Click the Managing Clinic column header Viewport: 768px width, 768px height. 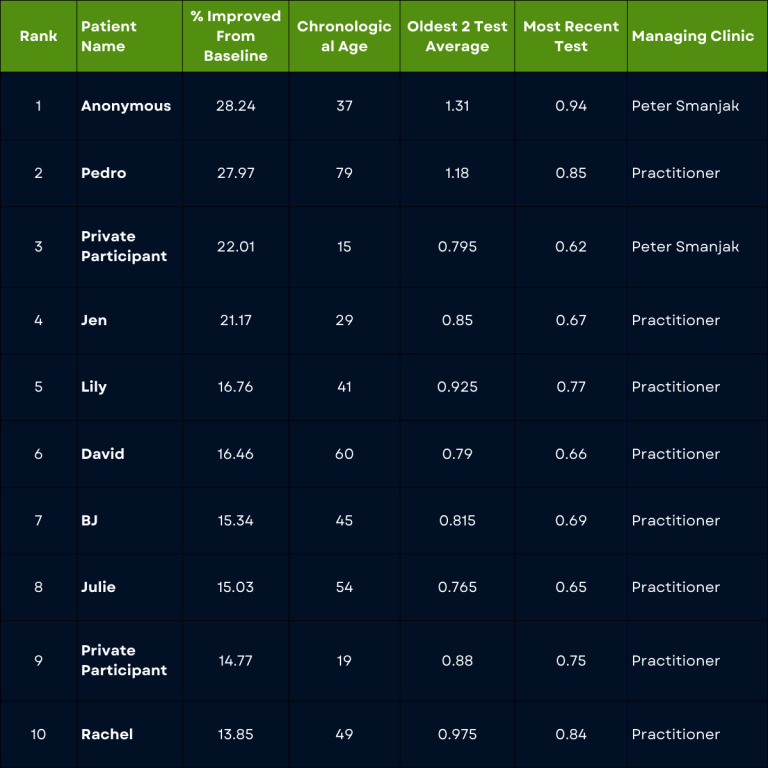click(691, 36)
